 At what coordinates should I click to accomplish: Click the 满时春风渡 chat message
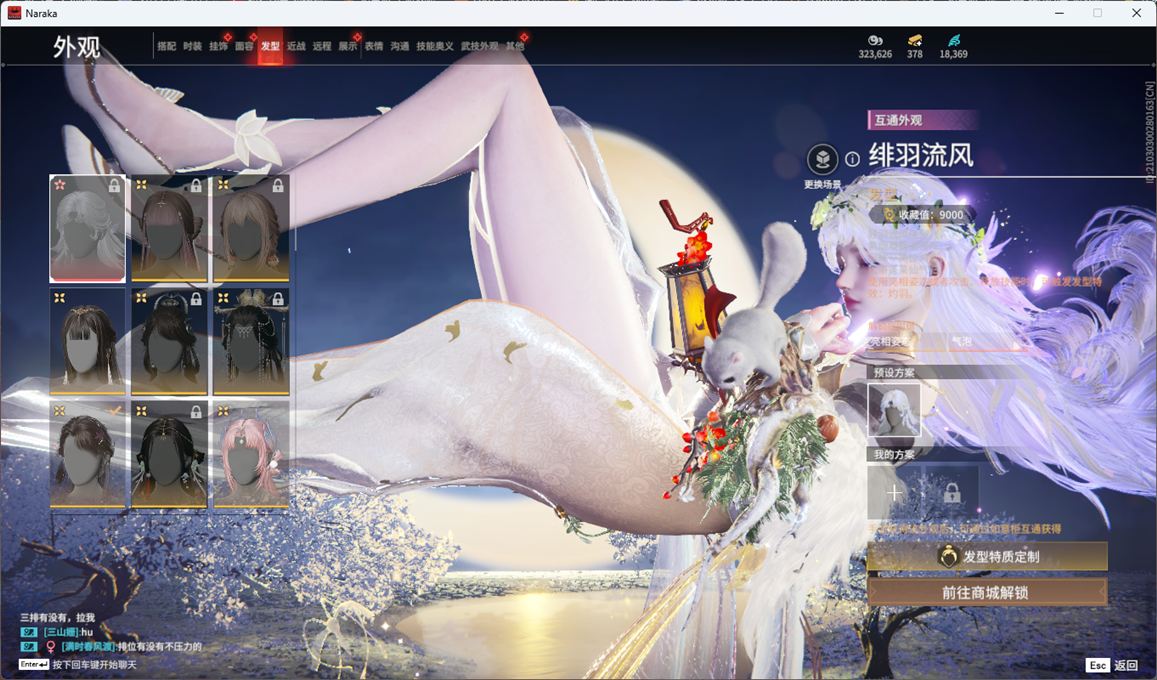pos(111,647)
